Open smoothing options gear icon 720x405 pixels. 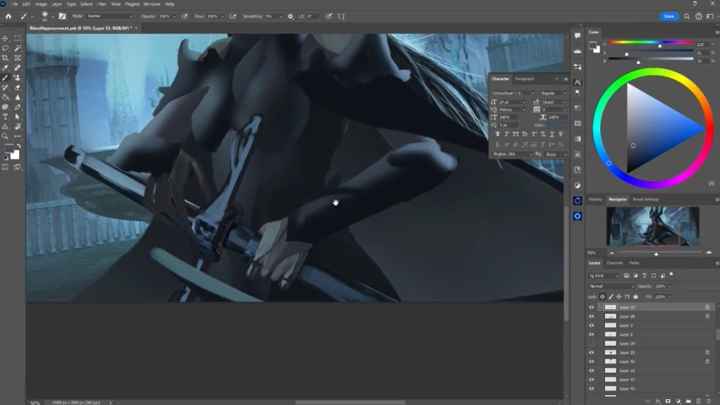pyautogui.click(x=290, y=16)
